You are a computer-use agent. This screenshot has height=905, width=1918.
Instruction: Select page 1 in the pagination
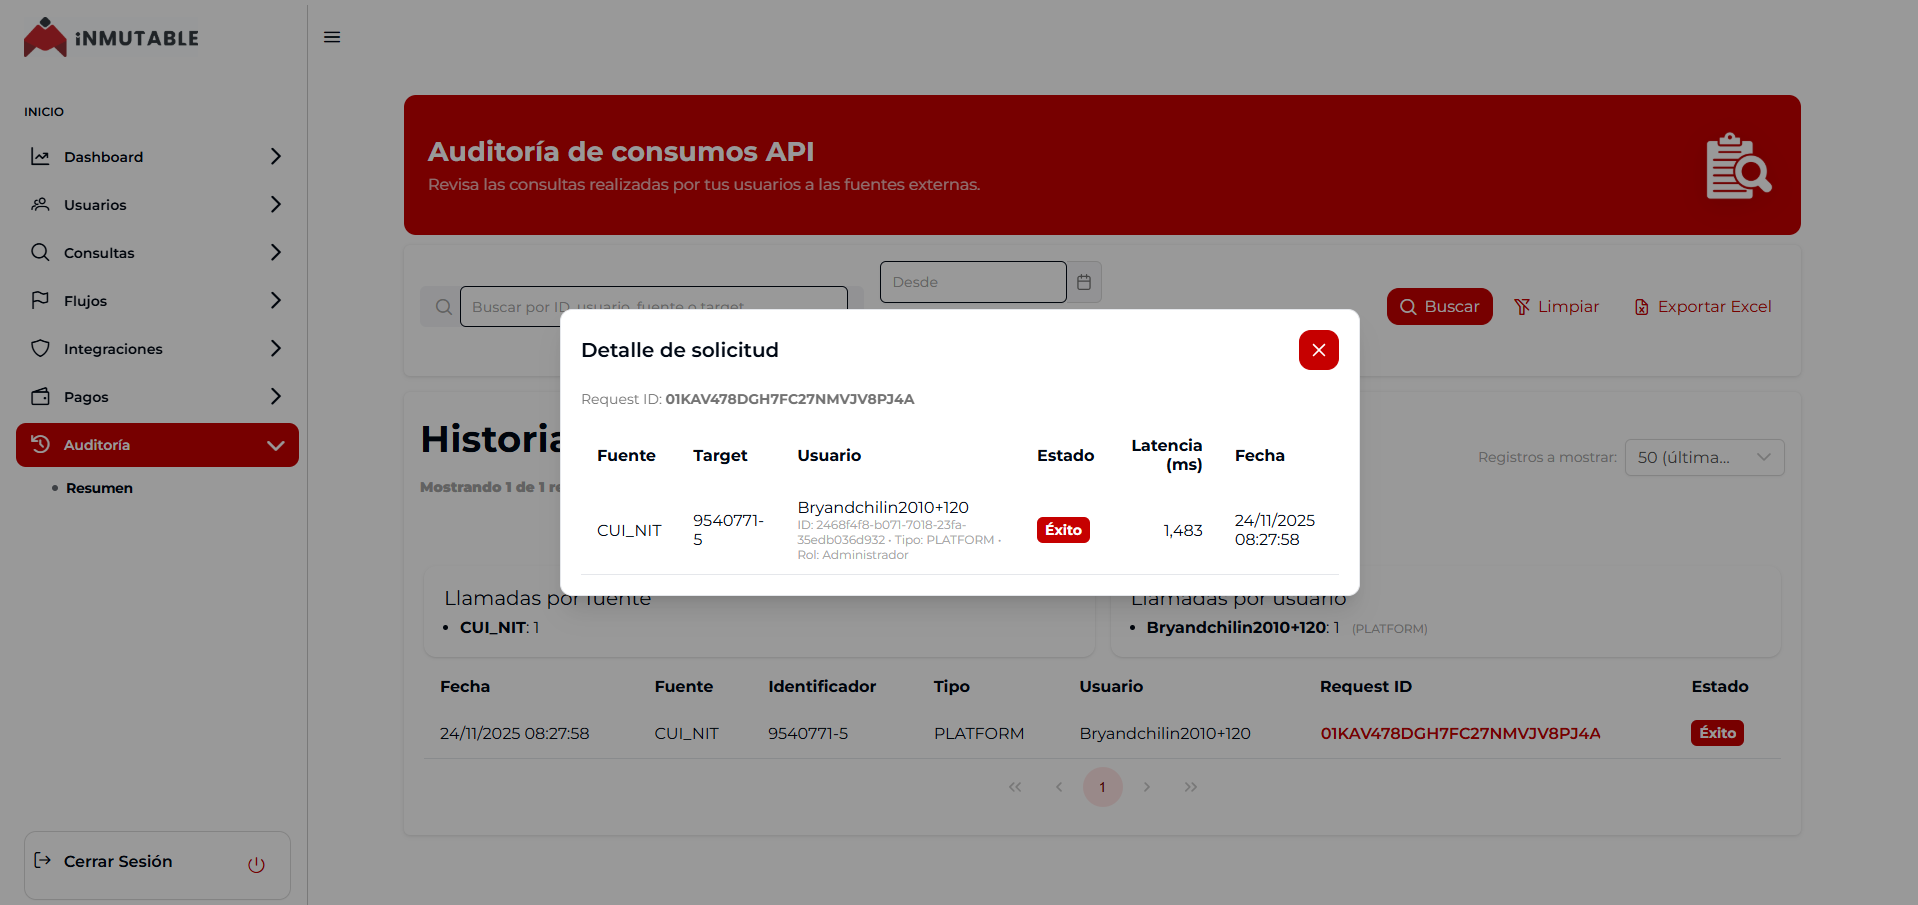[1102, 787]
